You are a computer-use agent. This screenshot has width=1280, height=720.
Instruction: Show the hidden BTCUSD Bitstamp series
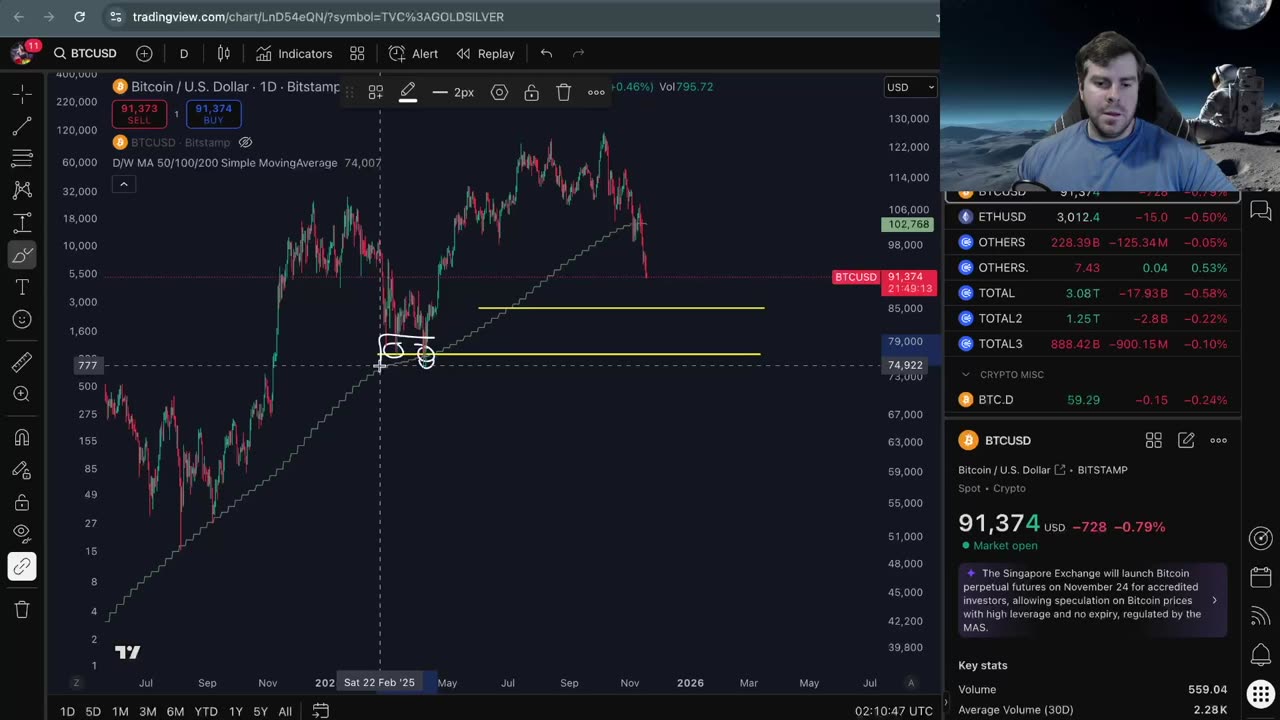[245, 142]
